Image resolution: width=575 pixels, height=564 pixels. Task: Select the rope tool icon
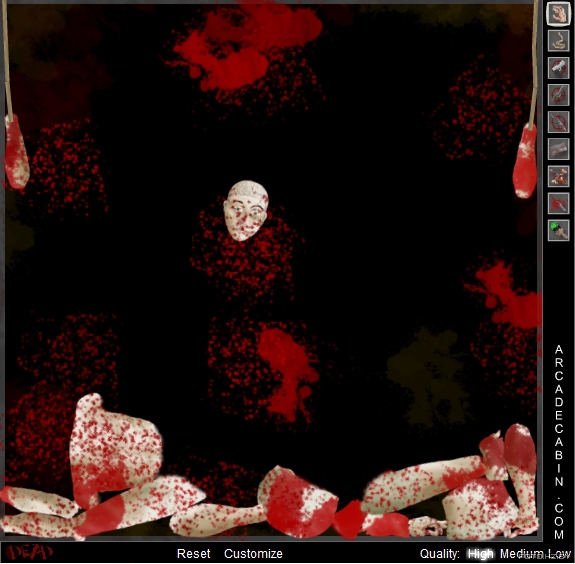point(558,40)
